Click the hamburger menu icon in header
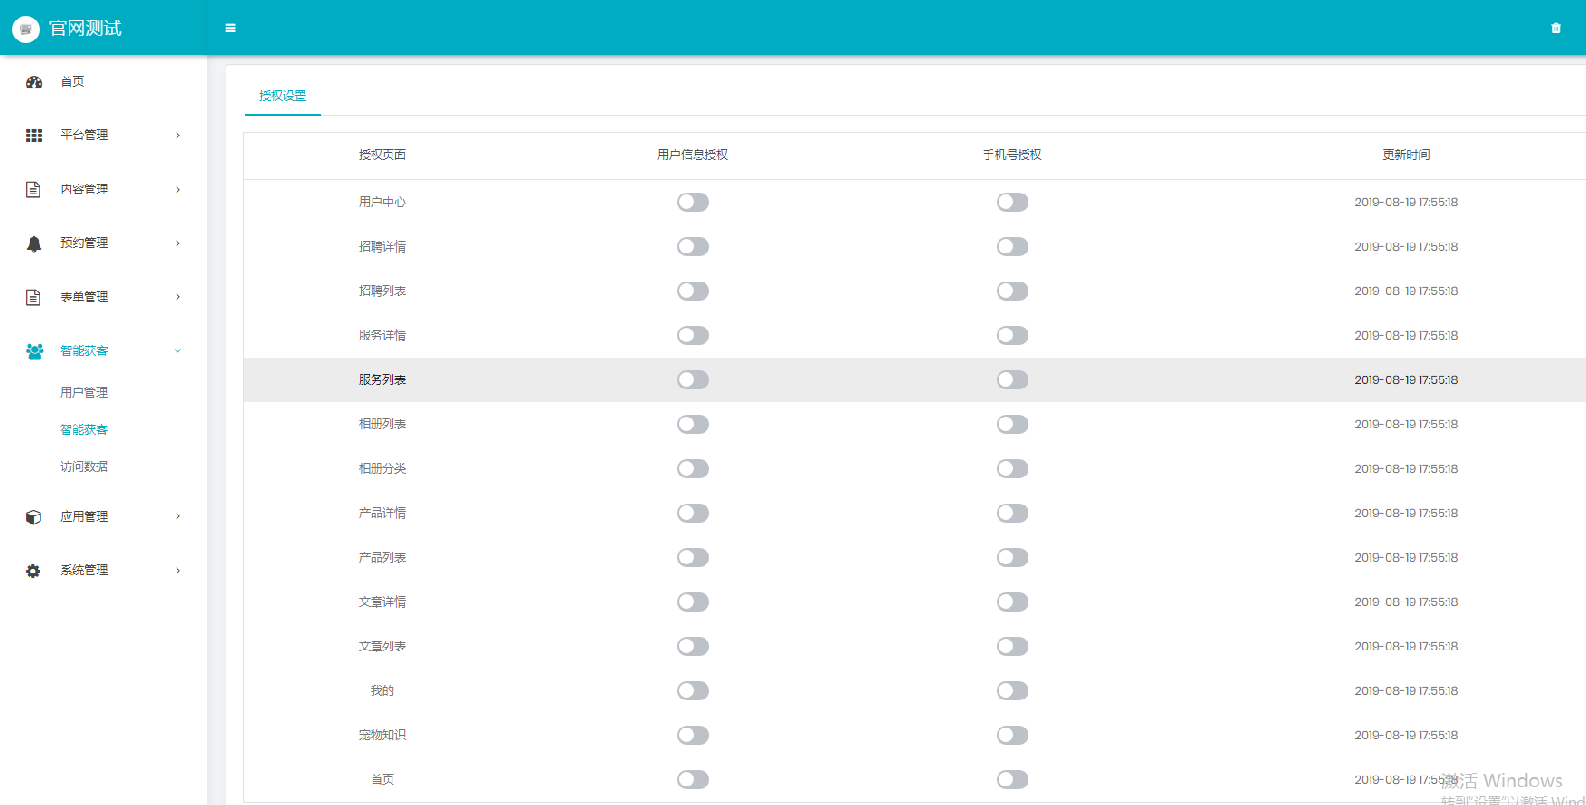The image size is (1586, 805). (x=230, y=28)
